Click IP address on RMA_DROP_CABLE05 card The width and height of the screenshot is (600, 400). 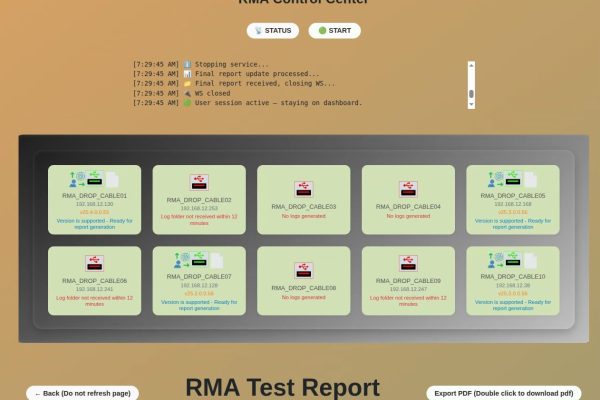pos(513,204)
